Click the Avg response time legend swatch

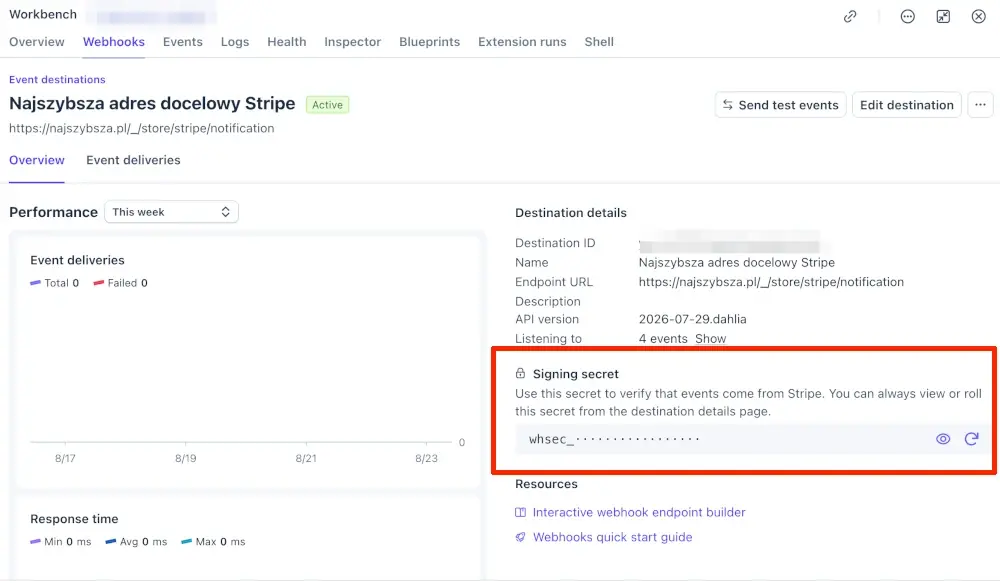pos(110,542)
